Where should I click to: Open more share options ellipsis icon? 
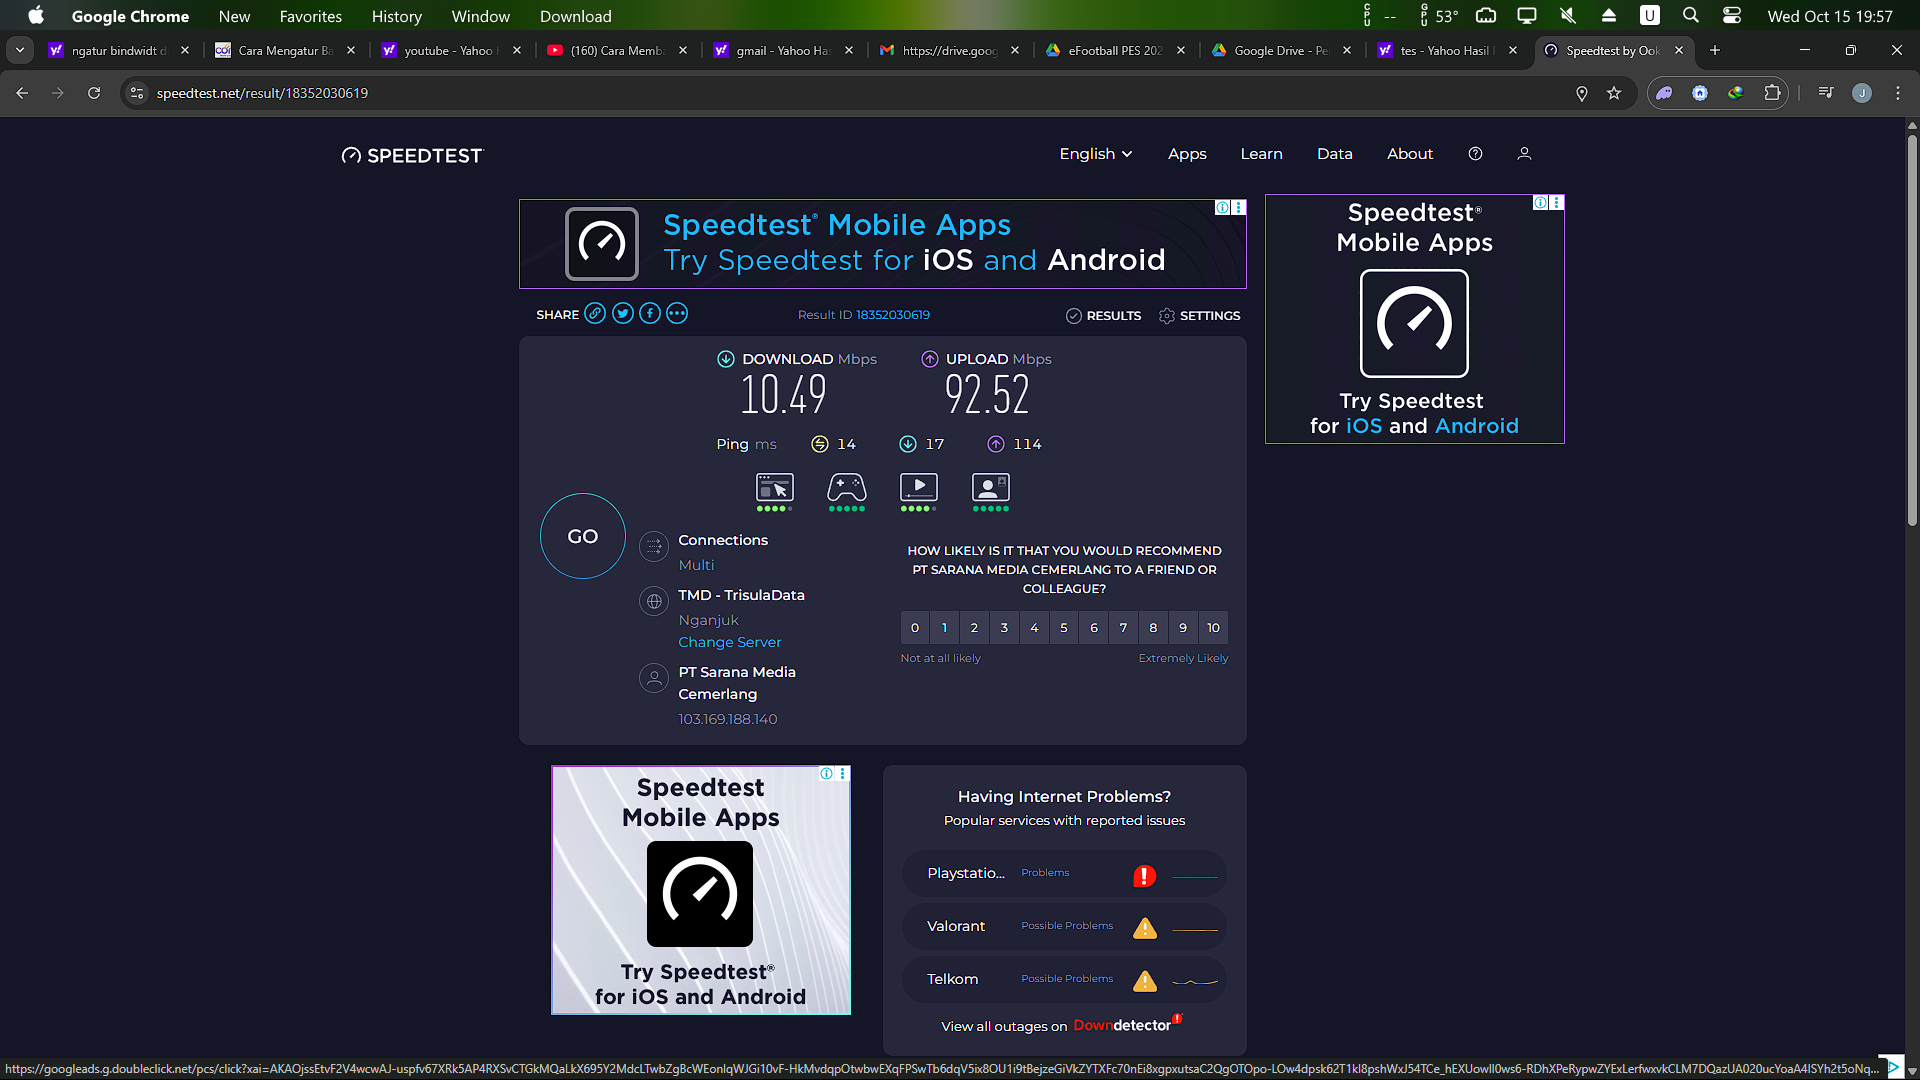(677, 314)
